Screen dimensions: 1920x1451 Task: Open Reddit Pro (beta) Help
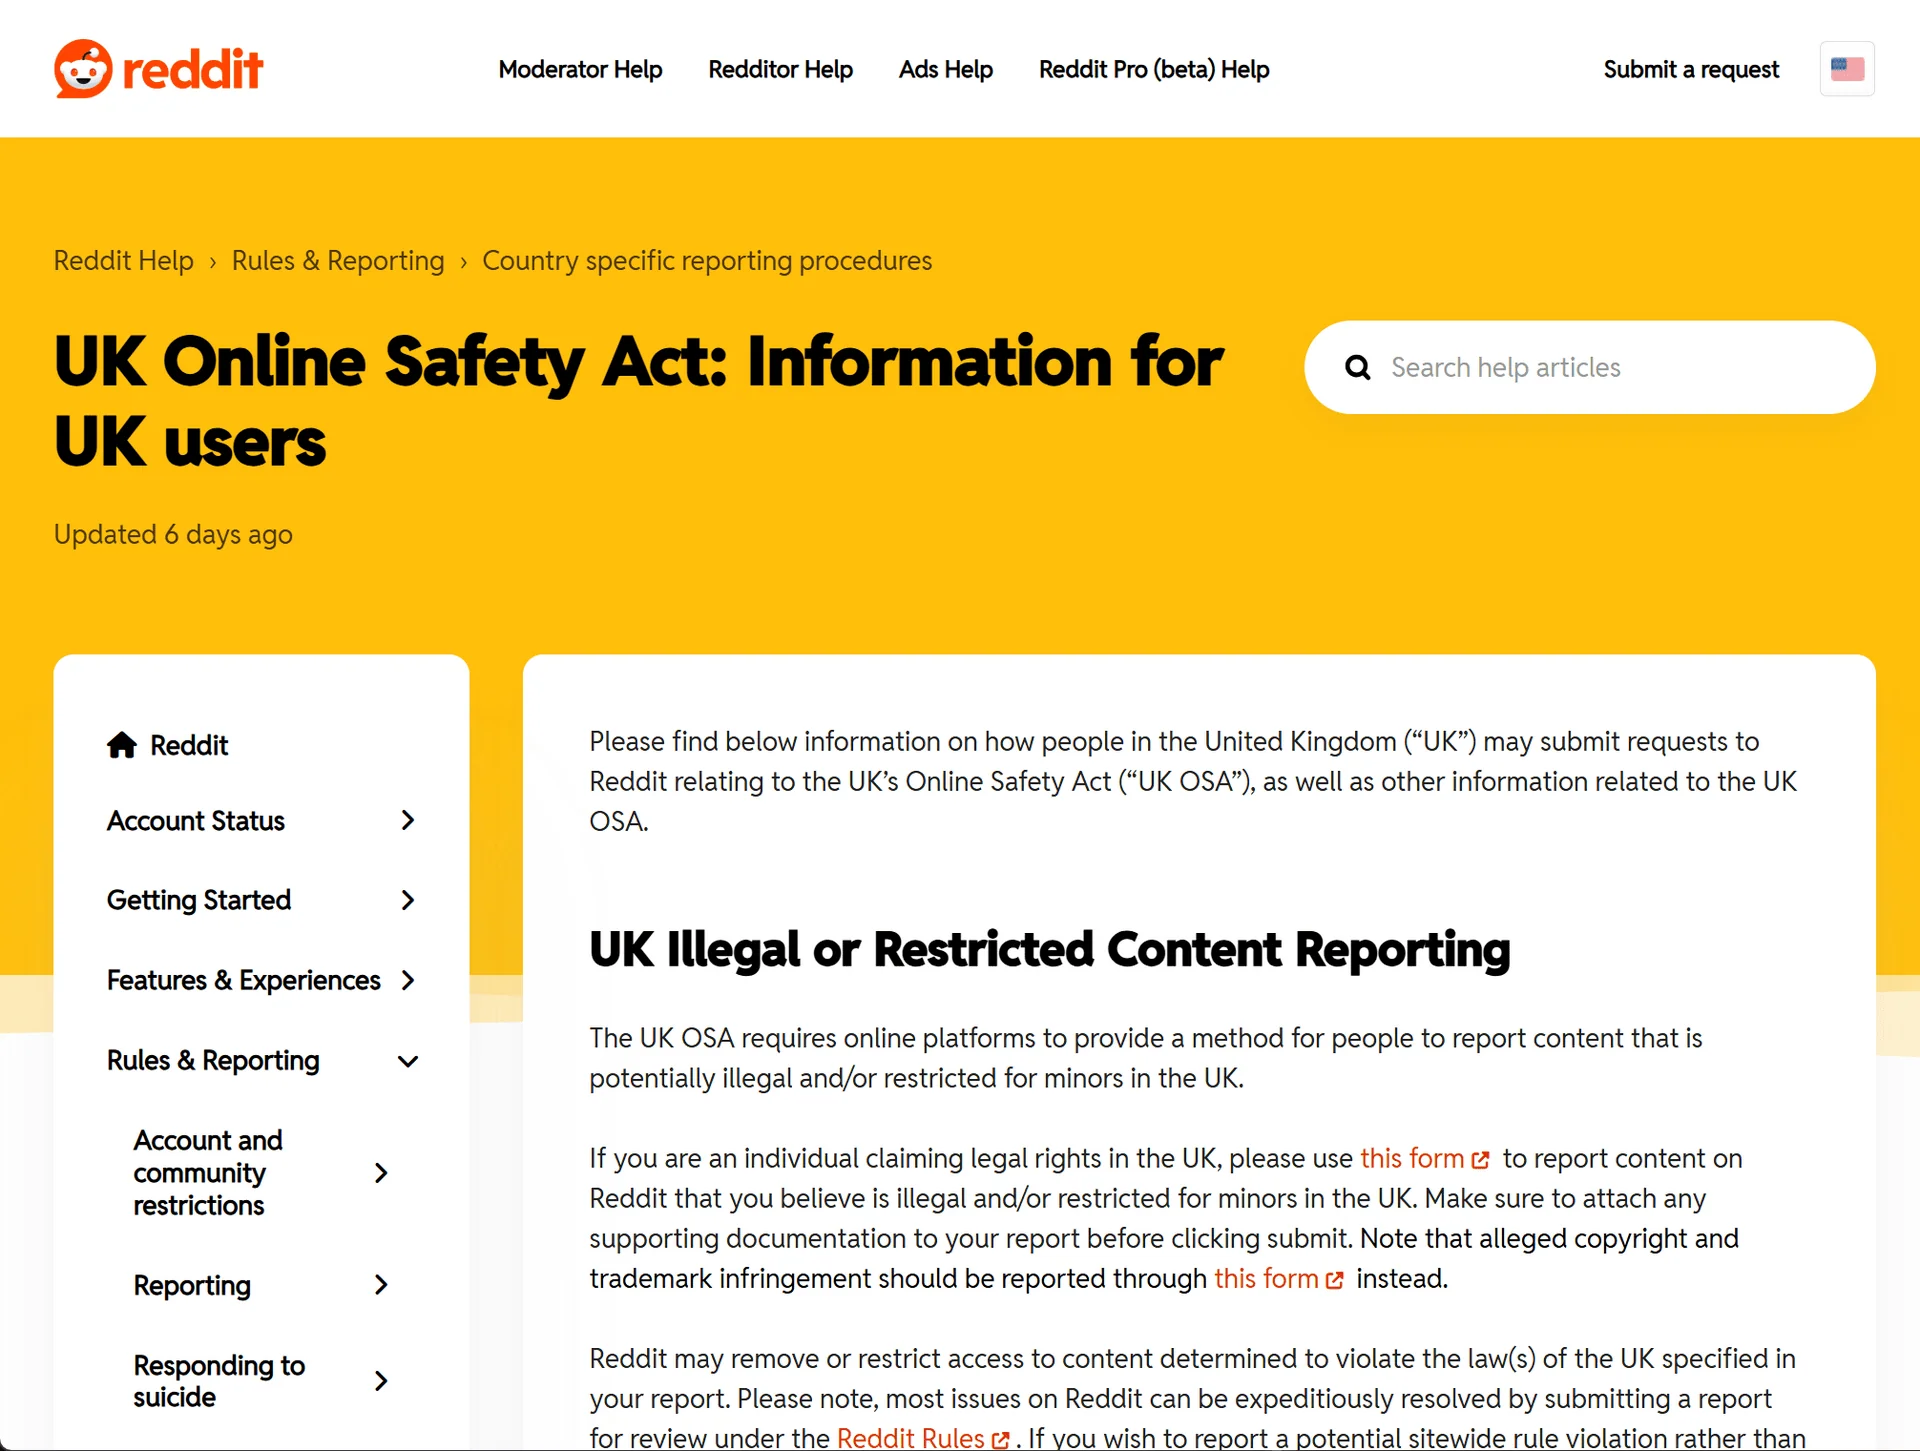(1154, 69)
